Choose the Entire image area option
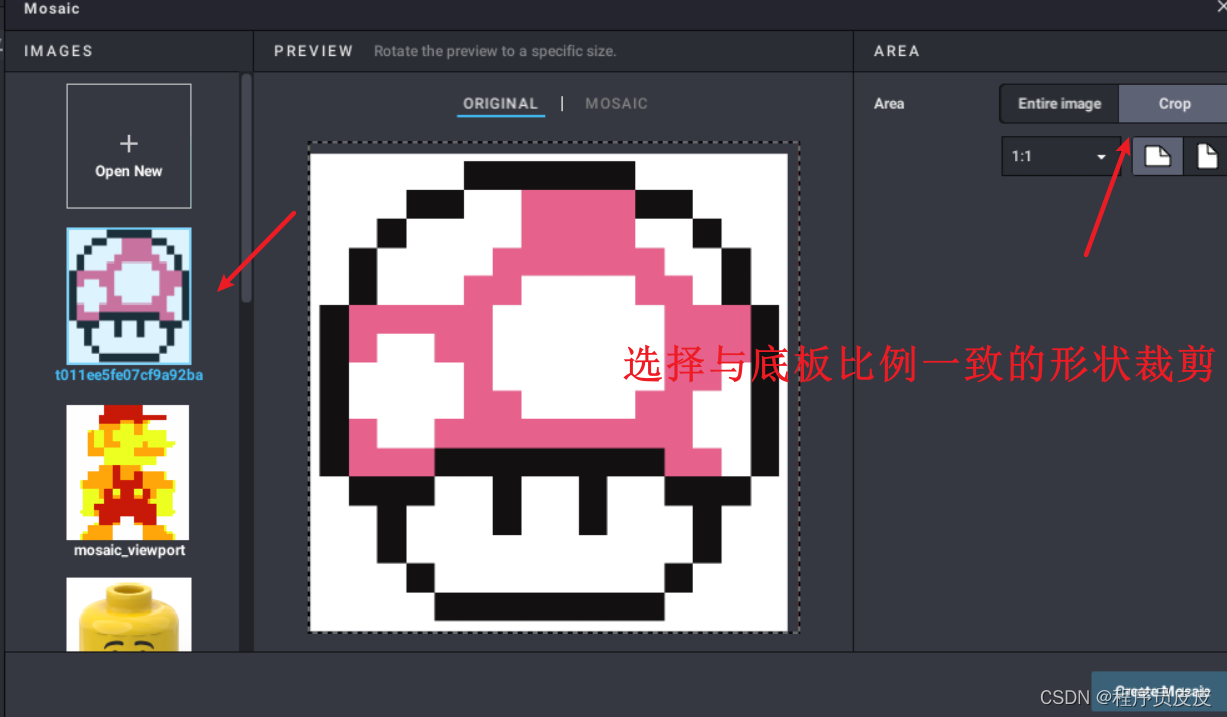 click(1059, 103)
